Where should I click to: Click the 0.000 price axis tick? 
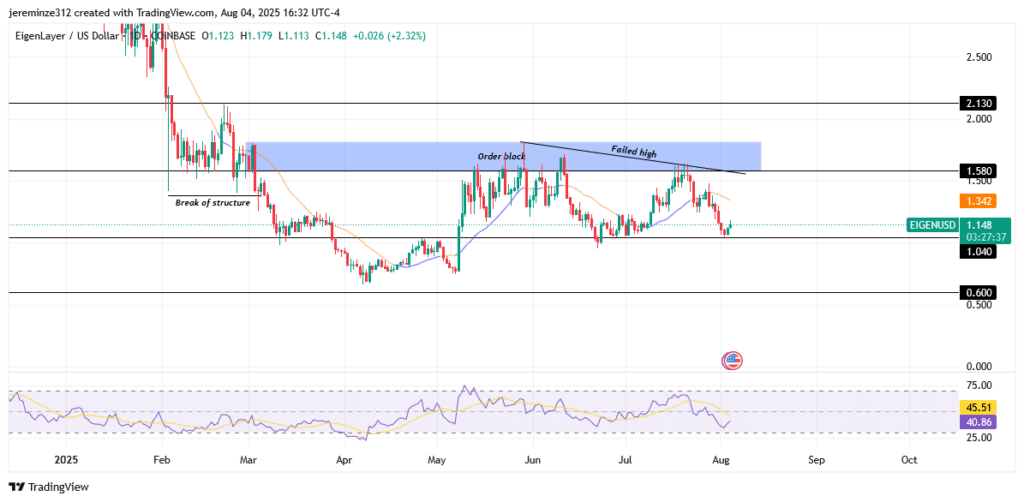(x=980, y=366)
